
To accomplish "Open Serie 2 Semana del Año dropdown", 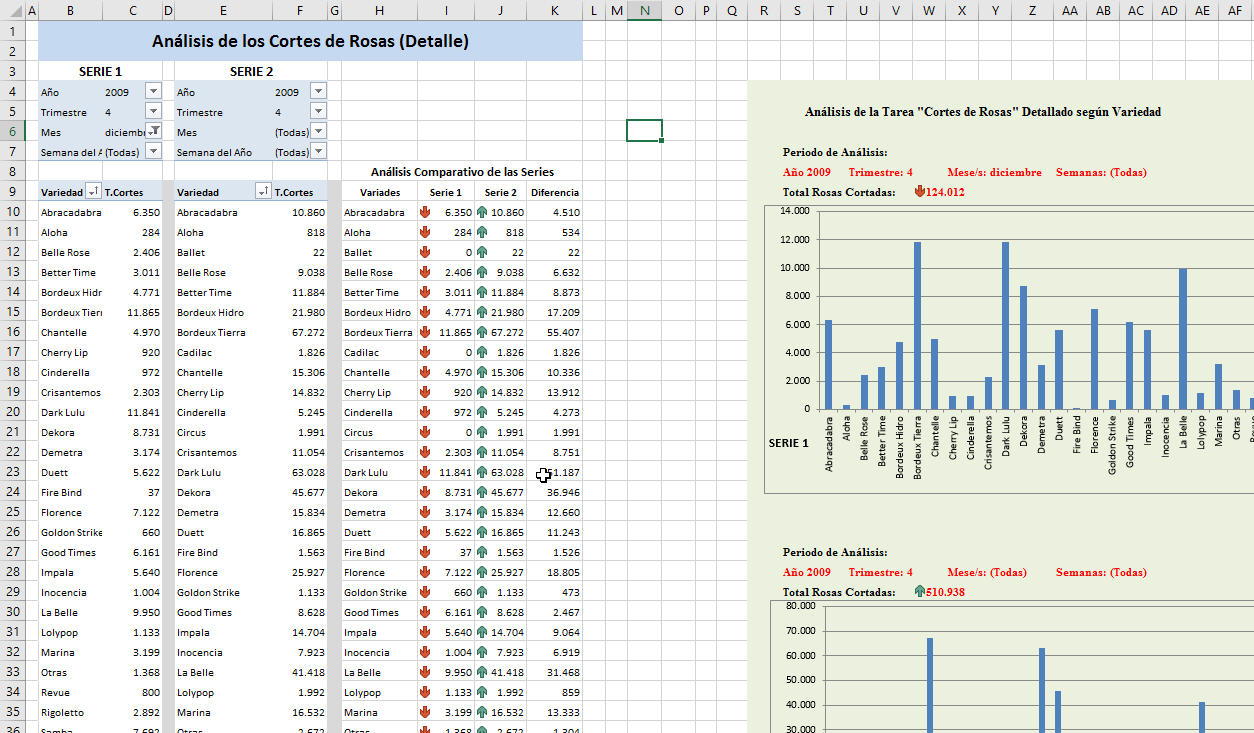I will tap(318, 151).
